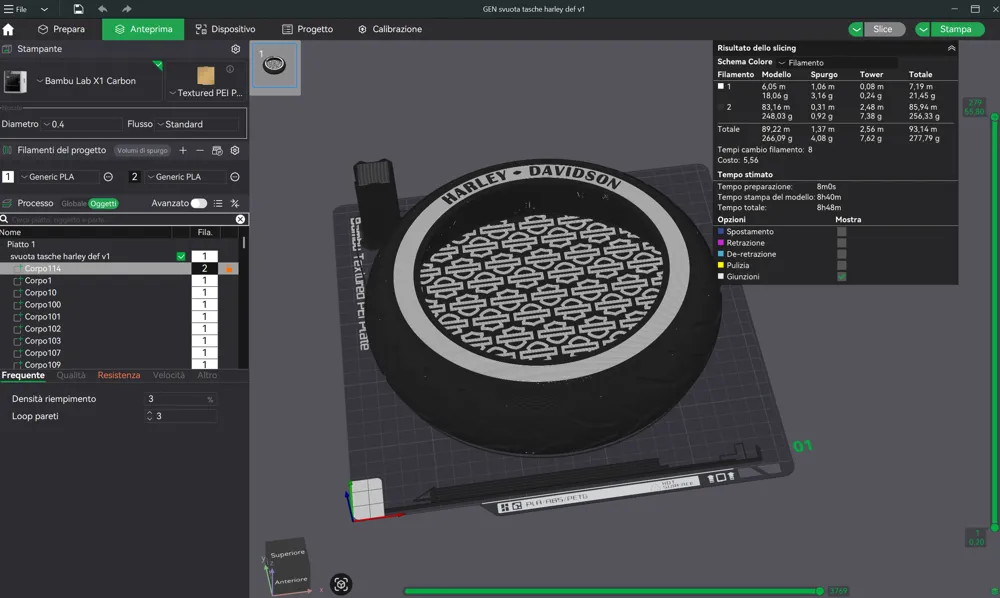Click the Anteriore face of the view cube
This screenshot has width=1000, height=598.
pos(291,580)
